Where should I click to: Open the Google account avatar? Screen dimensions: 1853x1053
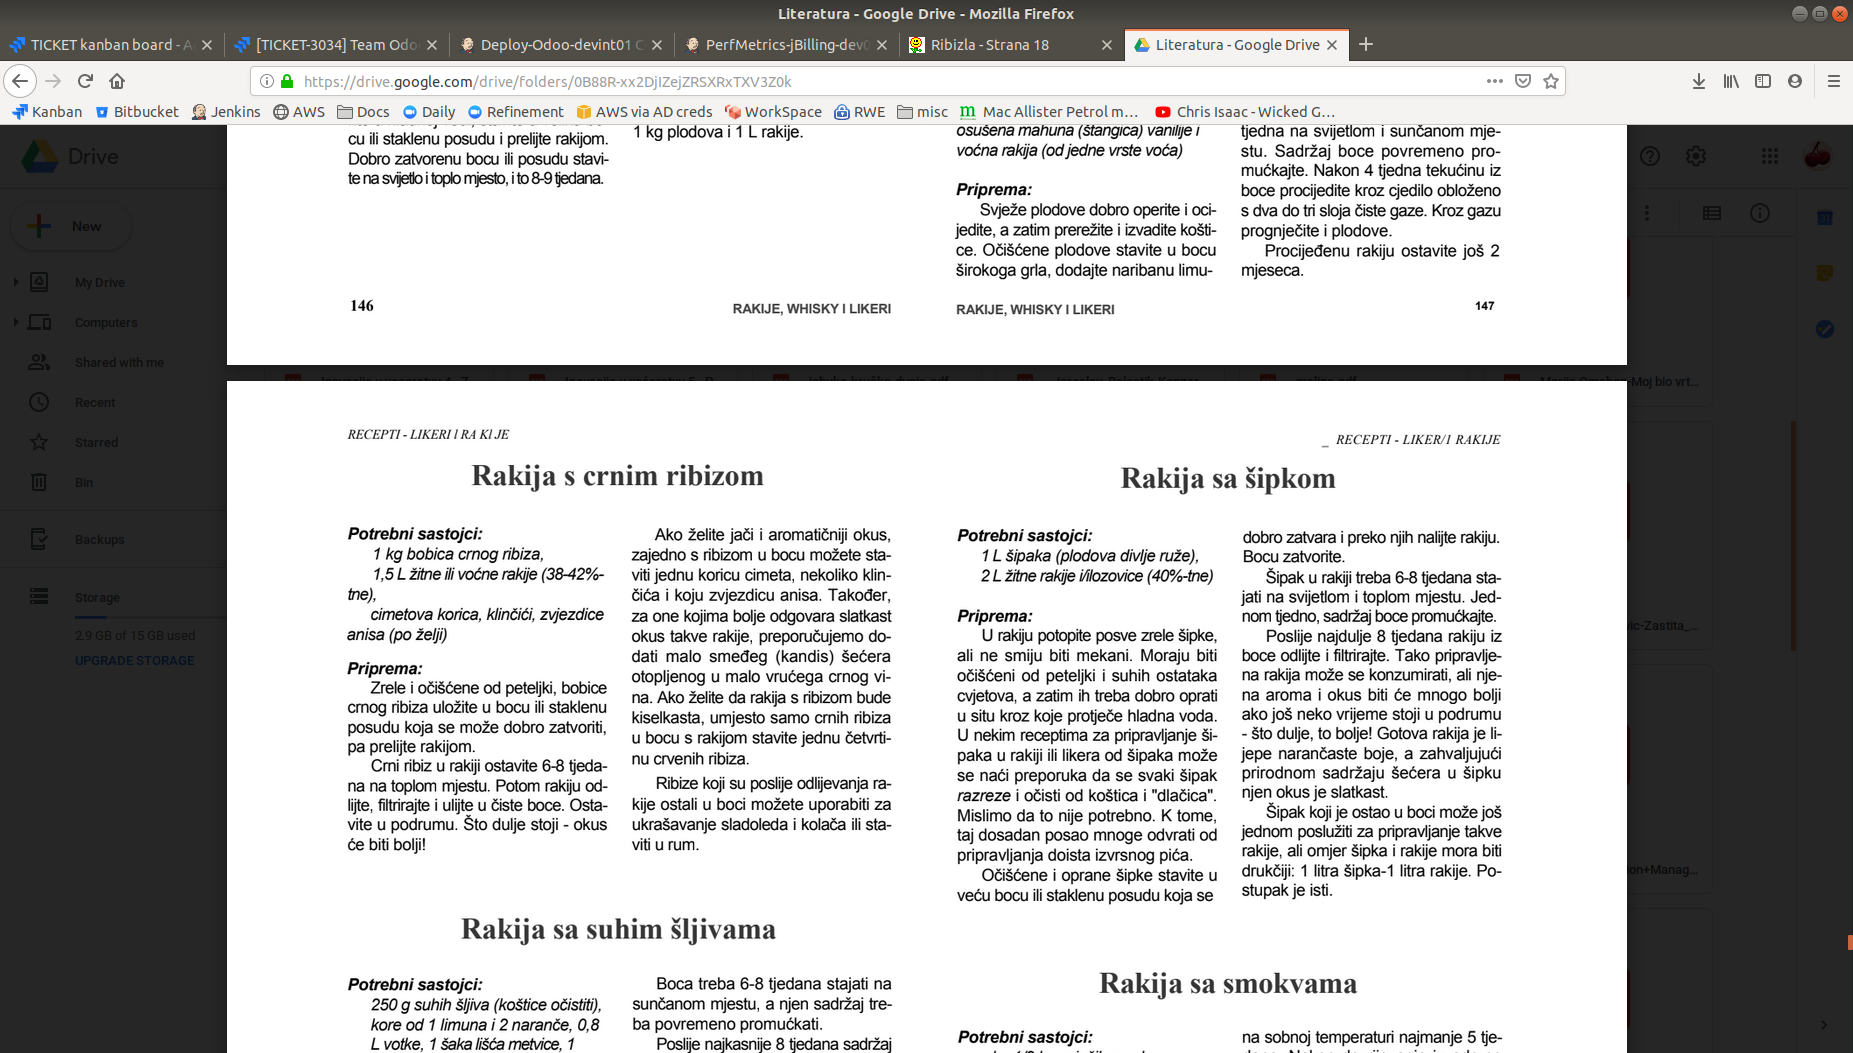pos(1817,156)
